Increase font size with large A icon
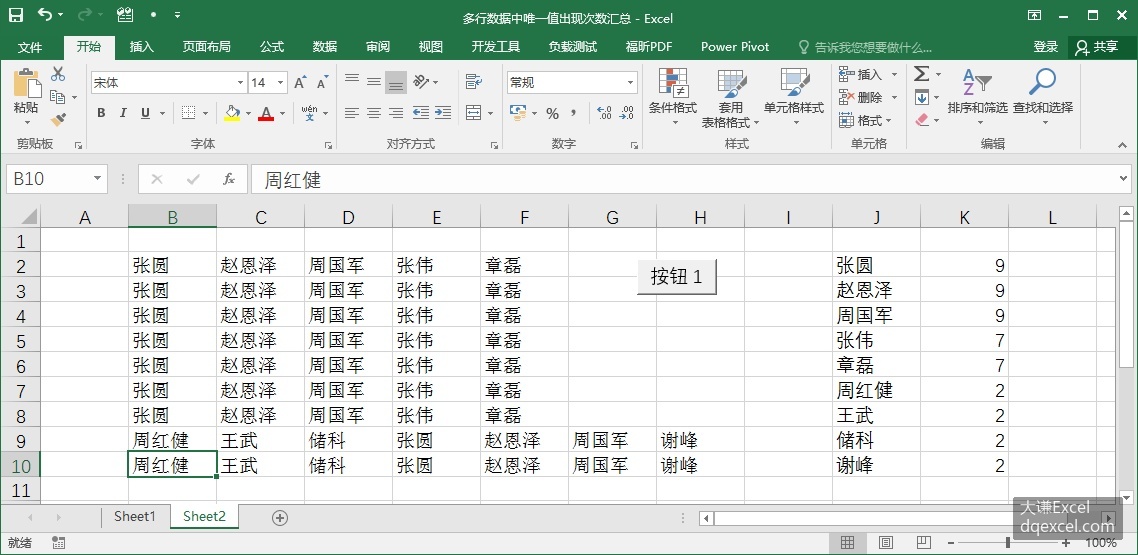This screenshot has width=1138, height=555. point(300,83)
